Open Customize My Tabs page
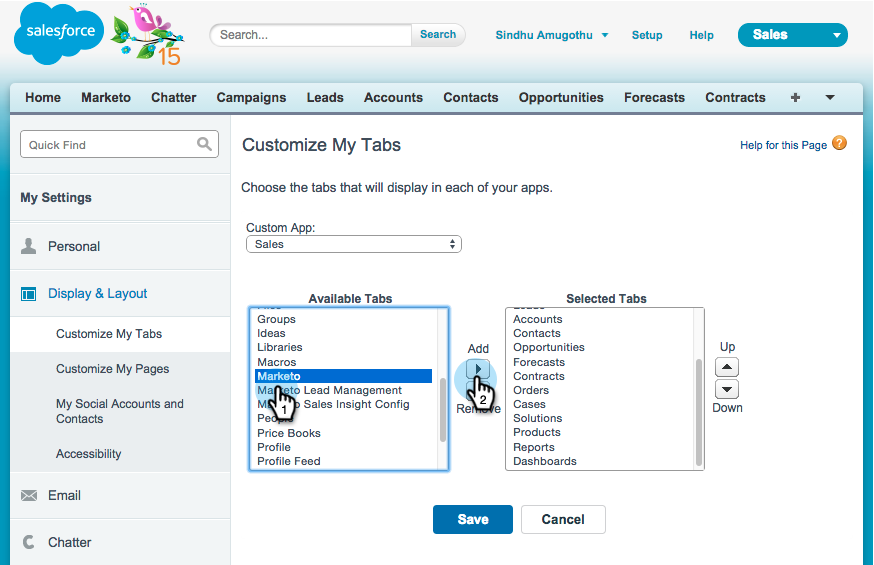The image size is (874, 565). [109, 334]
